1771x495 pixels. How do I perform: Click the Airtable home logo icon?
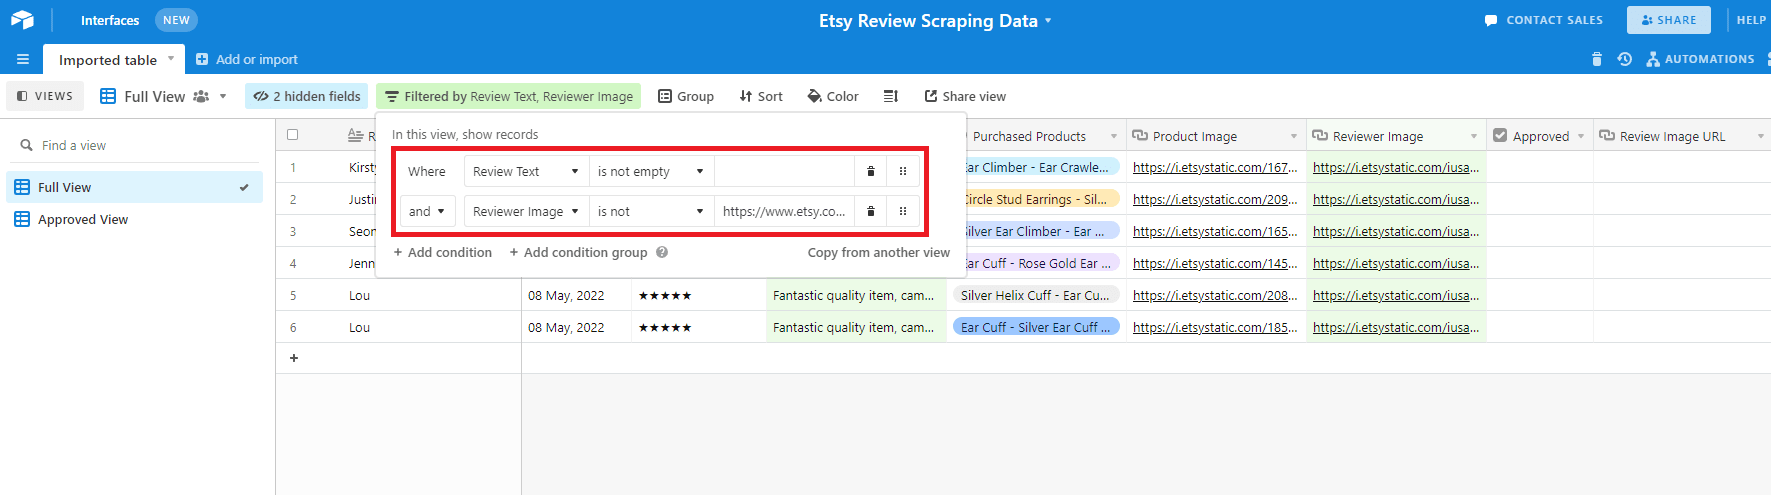point(22,20)
